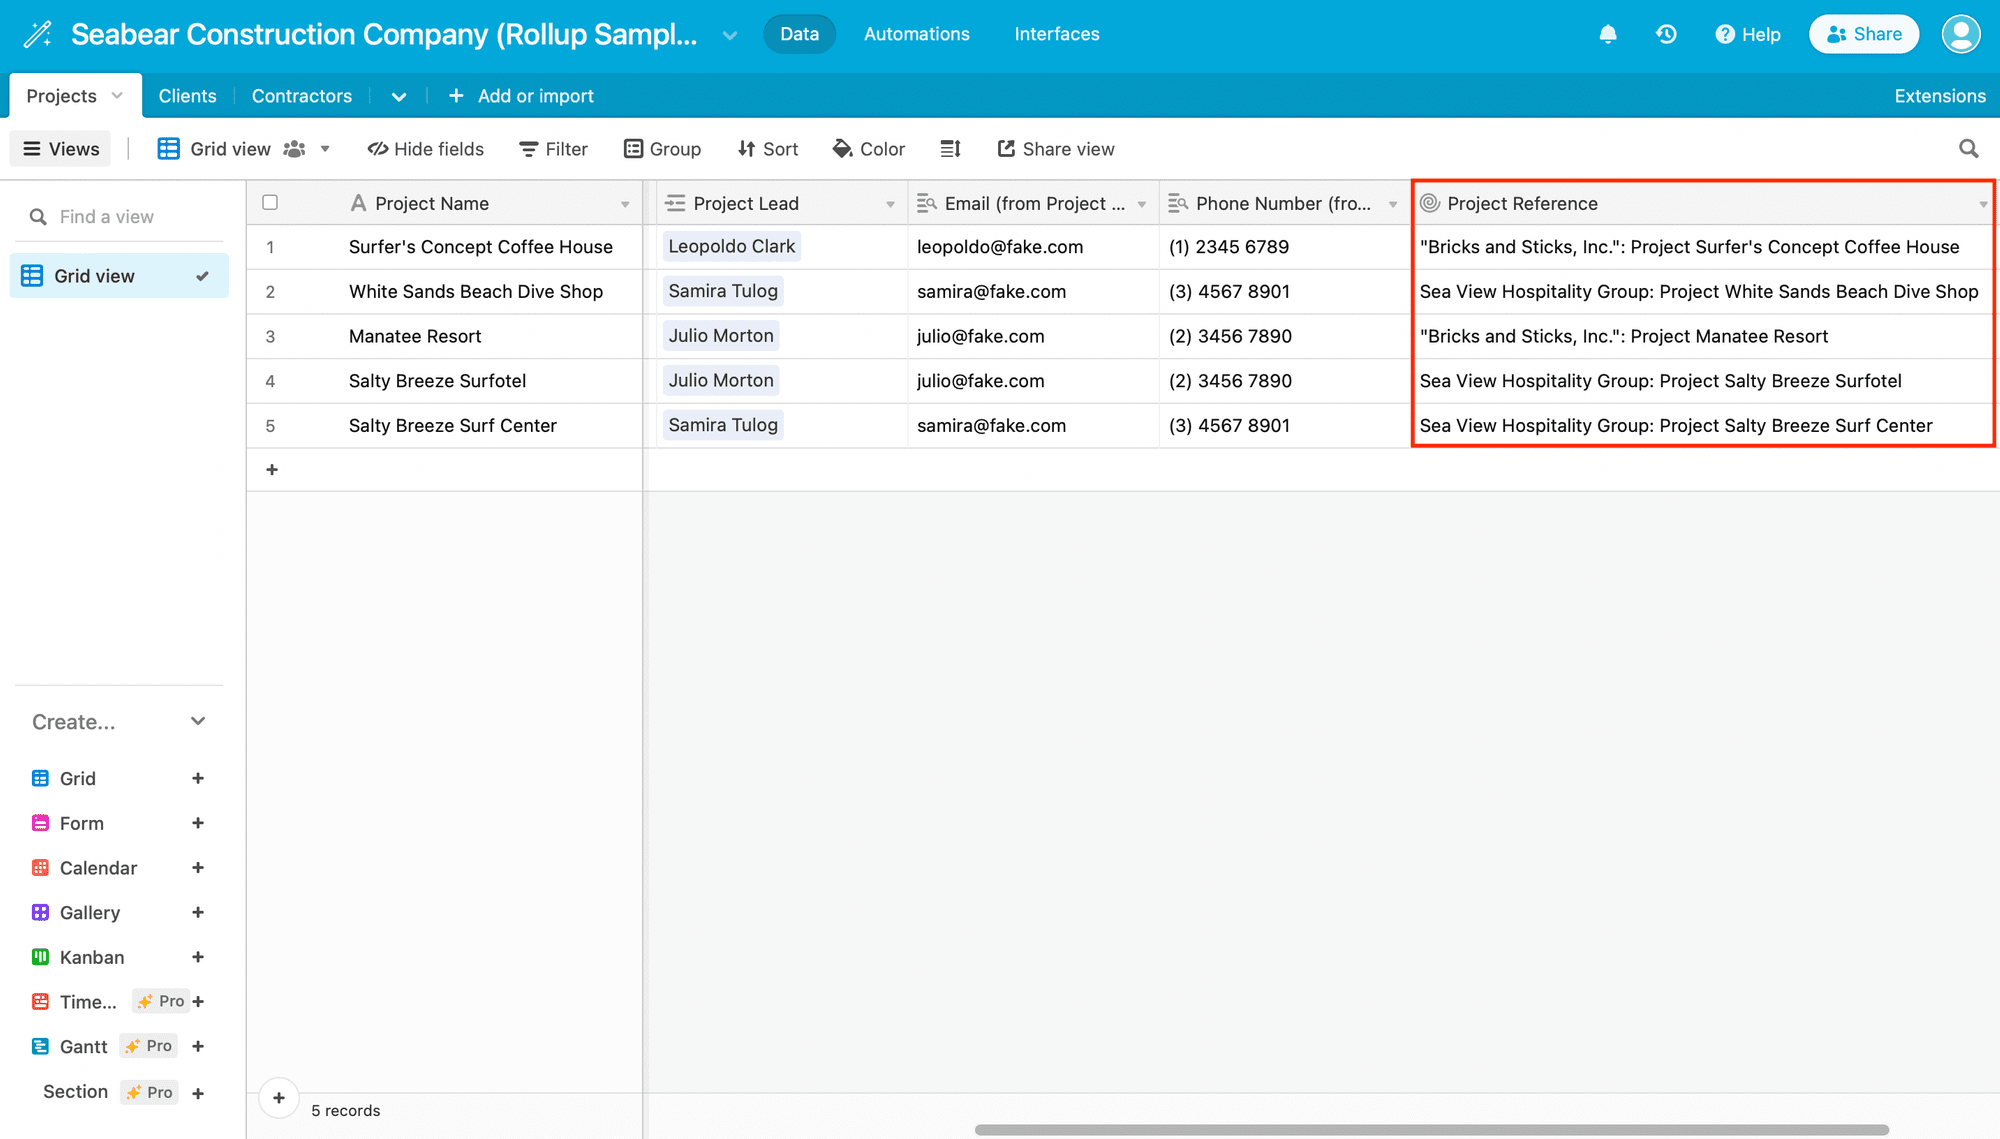Open the Projects table tab dropdown arrow
Viewport: 2000px width, 1139px height.
coord(117,95)
